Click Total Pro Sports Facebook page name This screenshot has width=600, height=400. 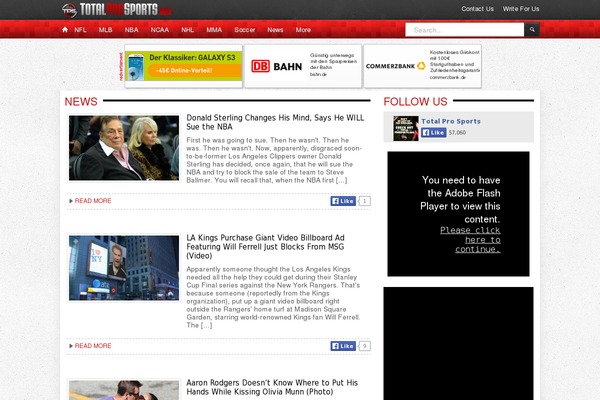(451, 121)
